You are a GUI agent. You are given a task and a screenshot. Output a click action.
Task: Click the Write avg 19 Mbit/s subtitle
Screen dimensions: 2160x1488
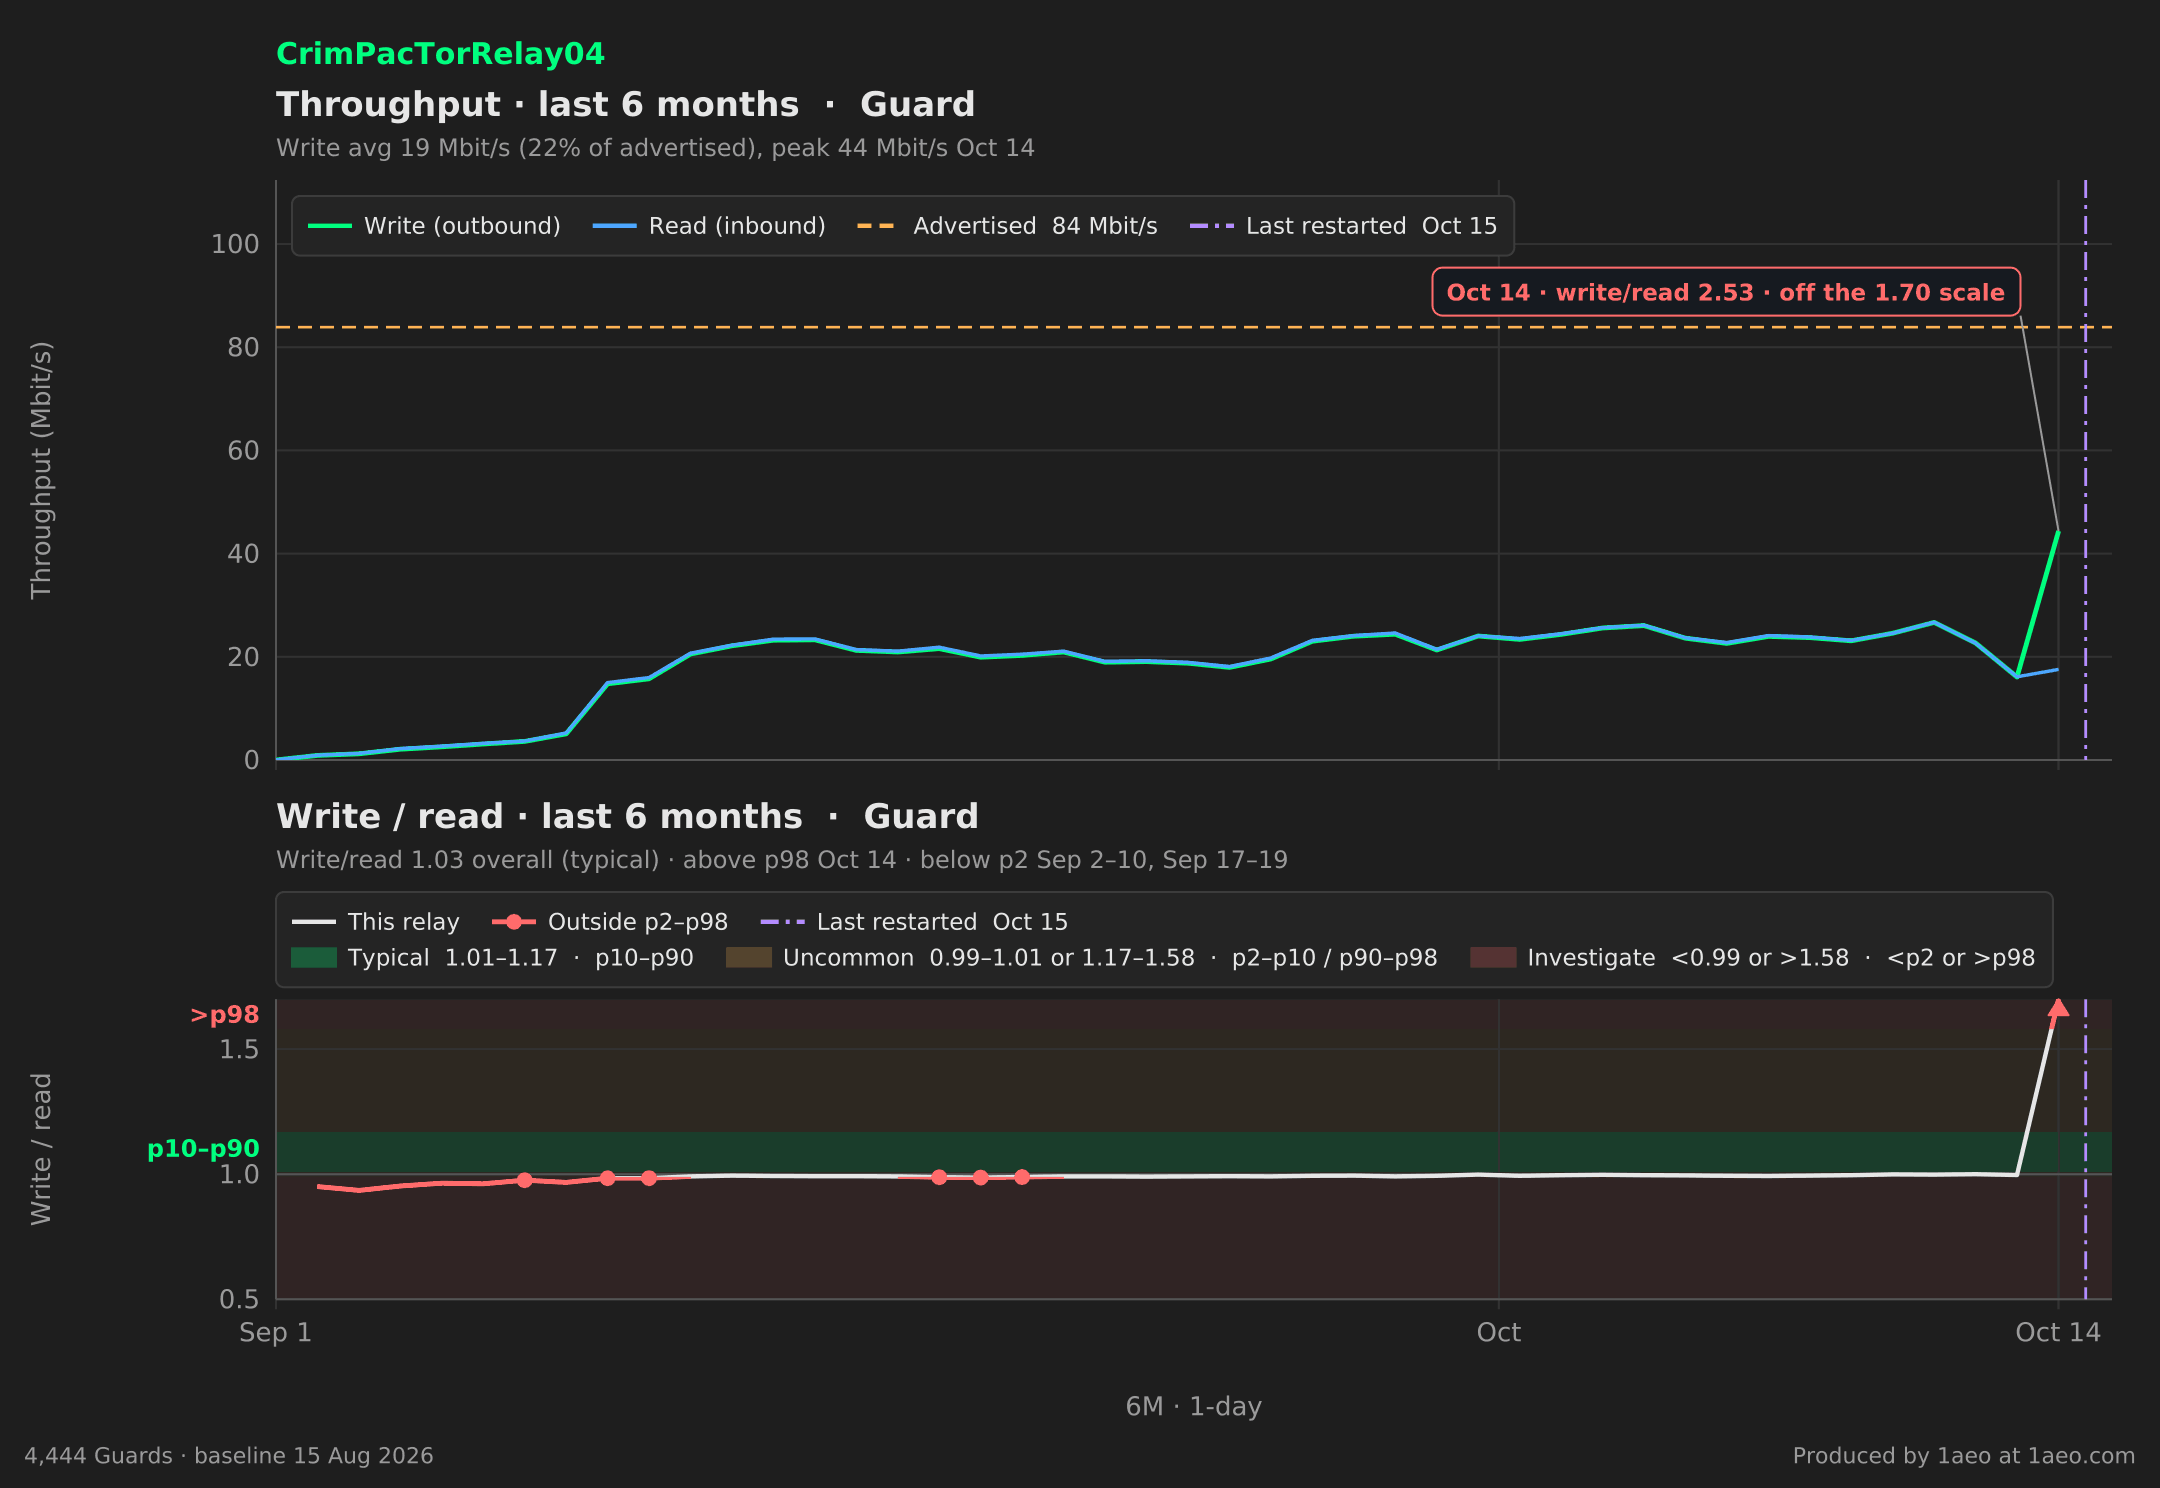pos(655,148)
